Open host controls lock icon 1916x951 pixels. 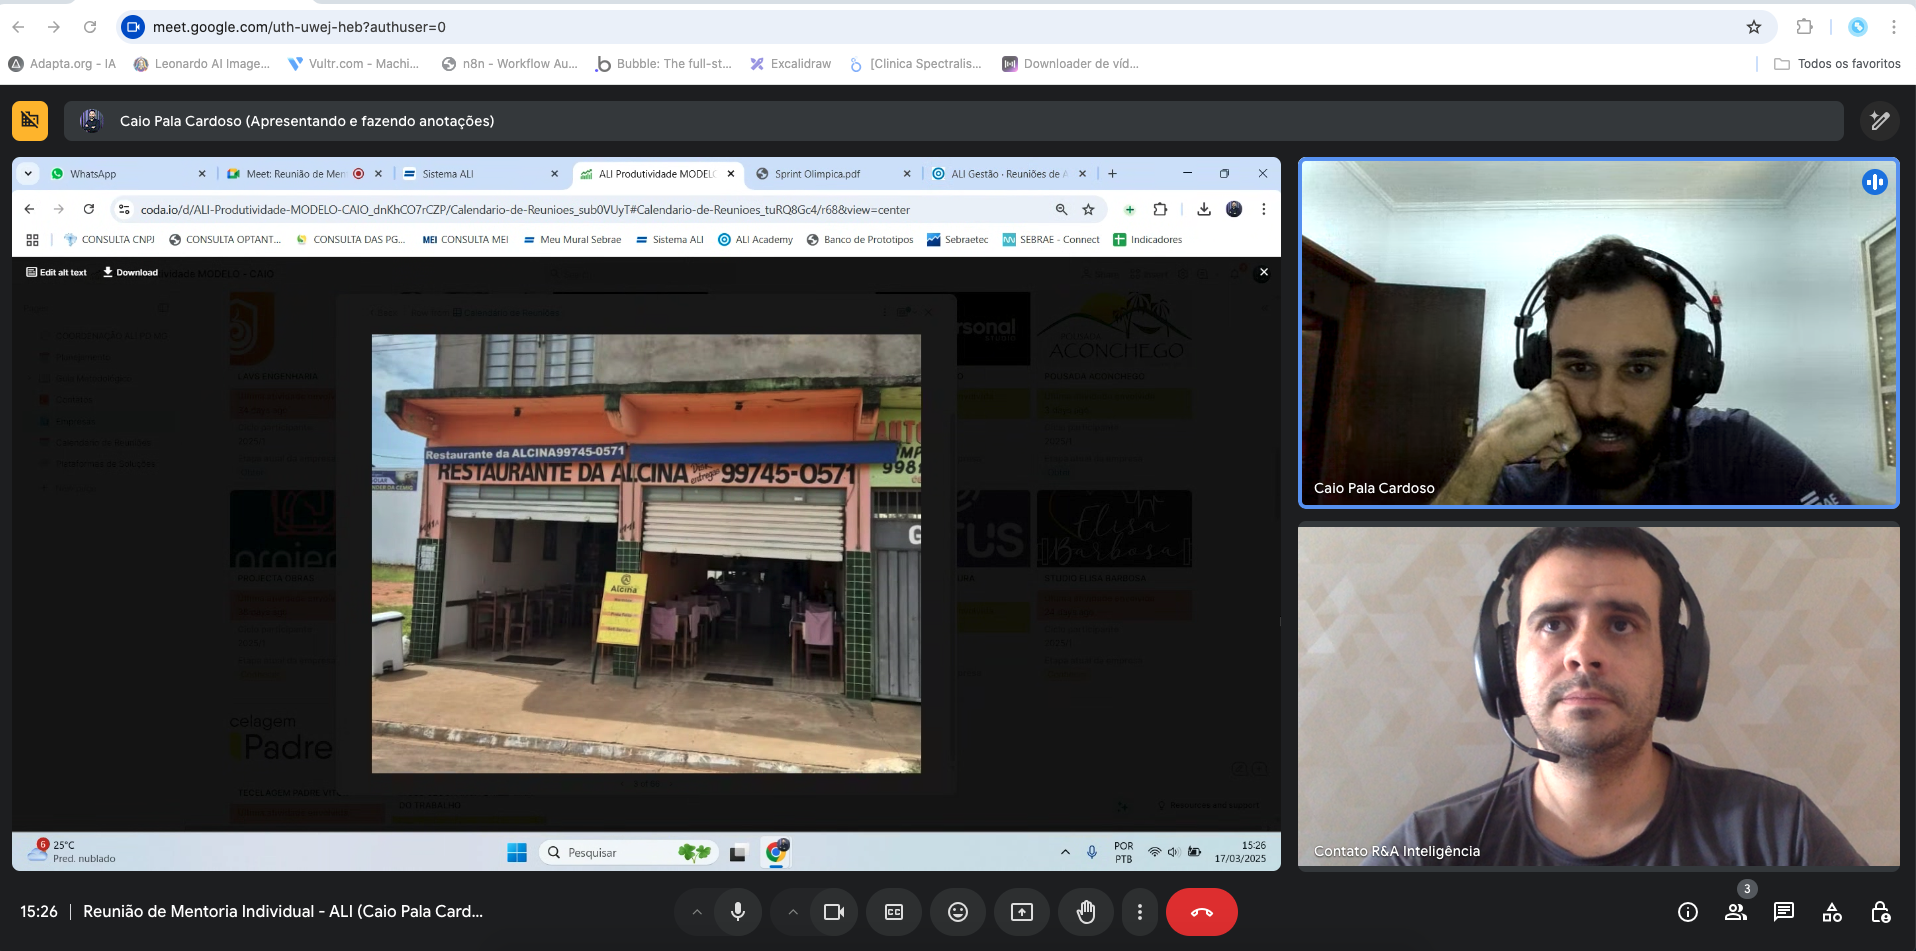[1879, 912]
